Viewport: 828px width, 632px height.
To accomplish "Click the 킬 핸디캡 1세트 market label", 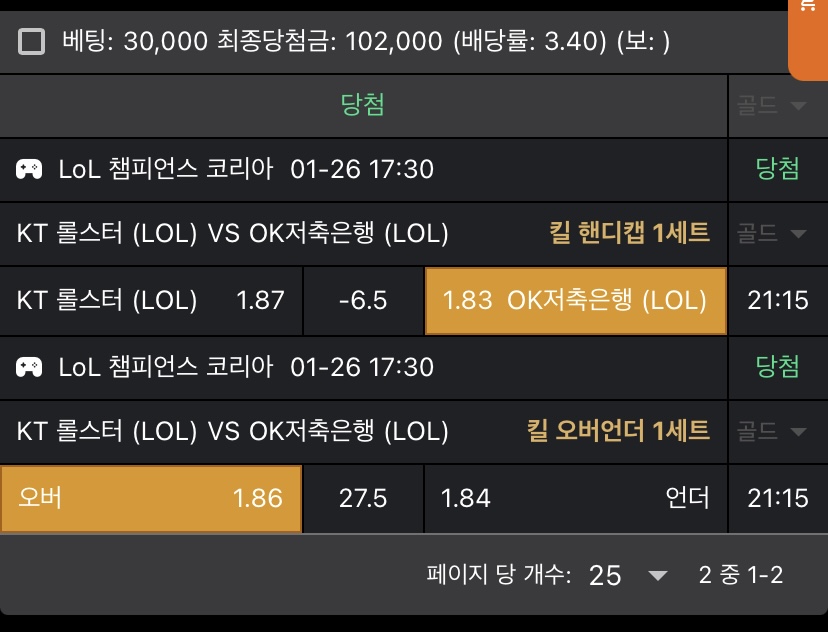I will (x=629, y=234).
